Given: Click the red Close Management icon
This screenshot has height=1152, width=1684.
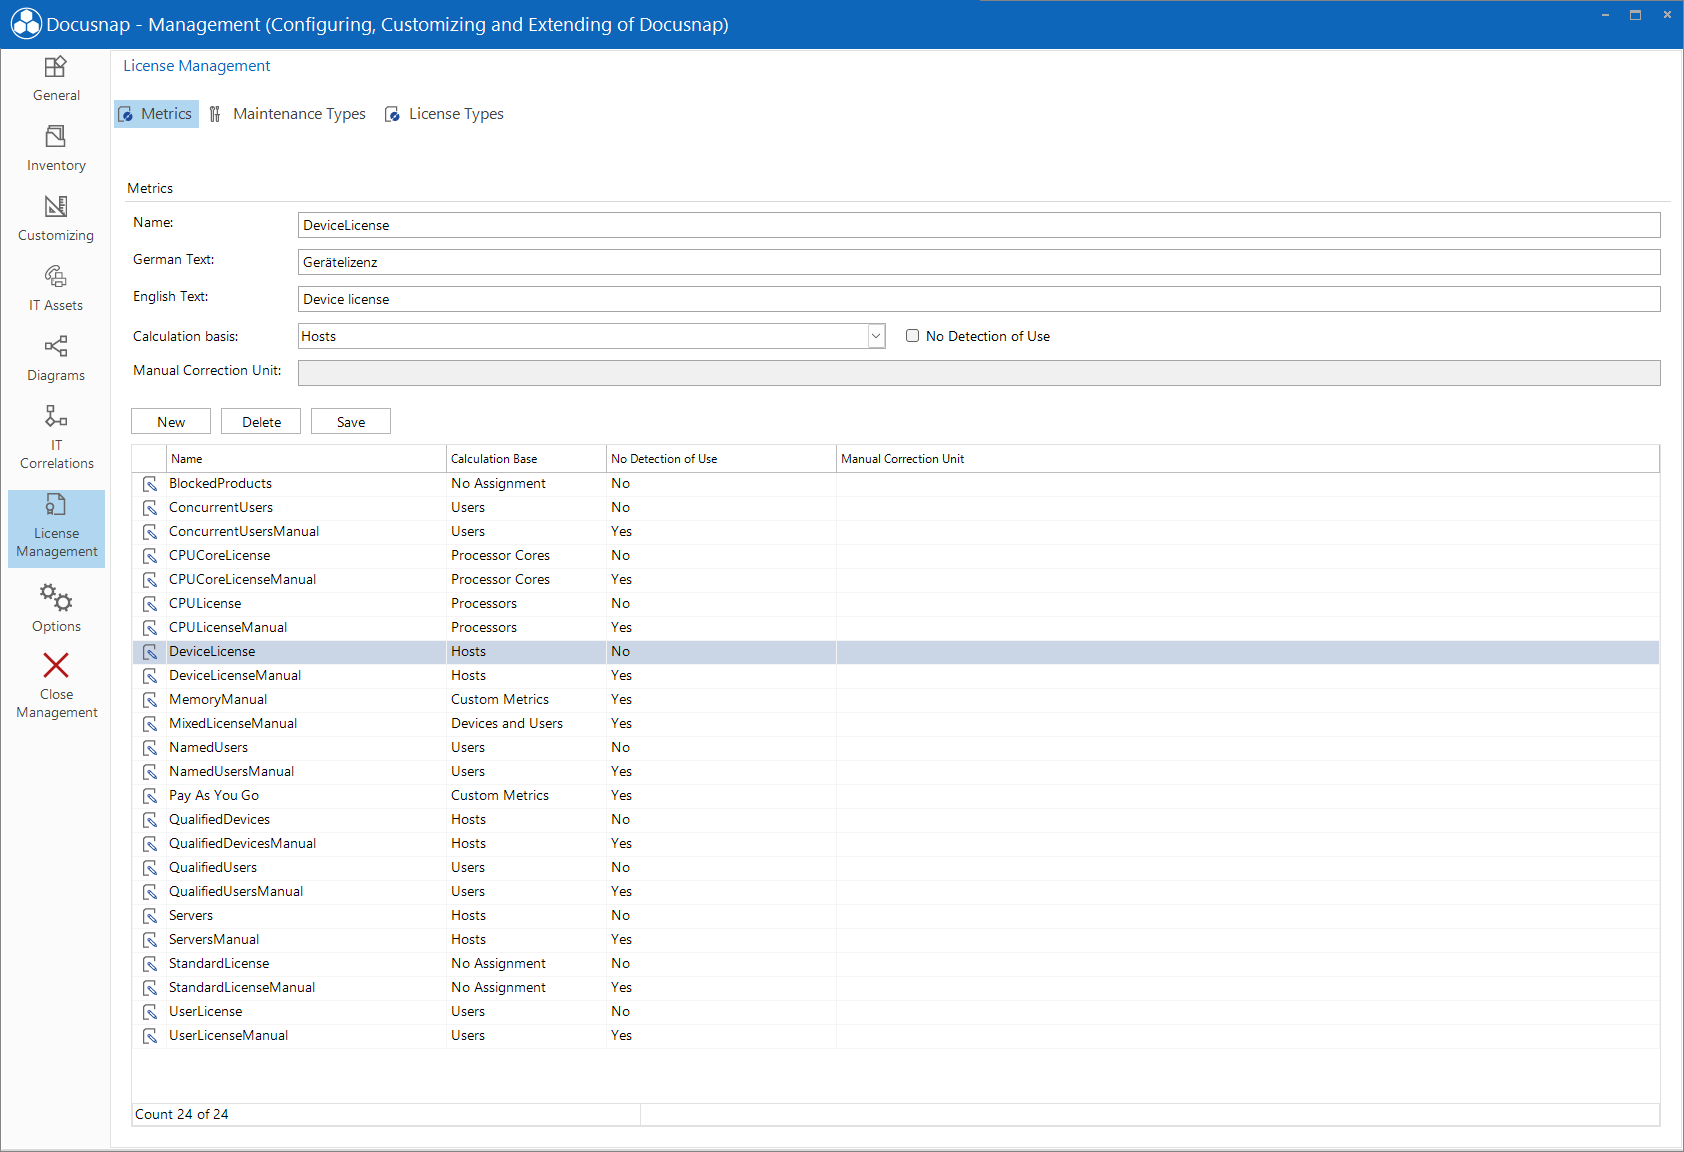Looking at the screenshot, I should point(56,665).
